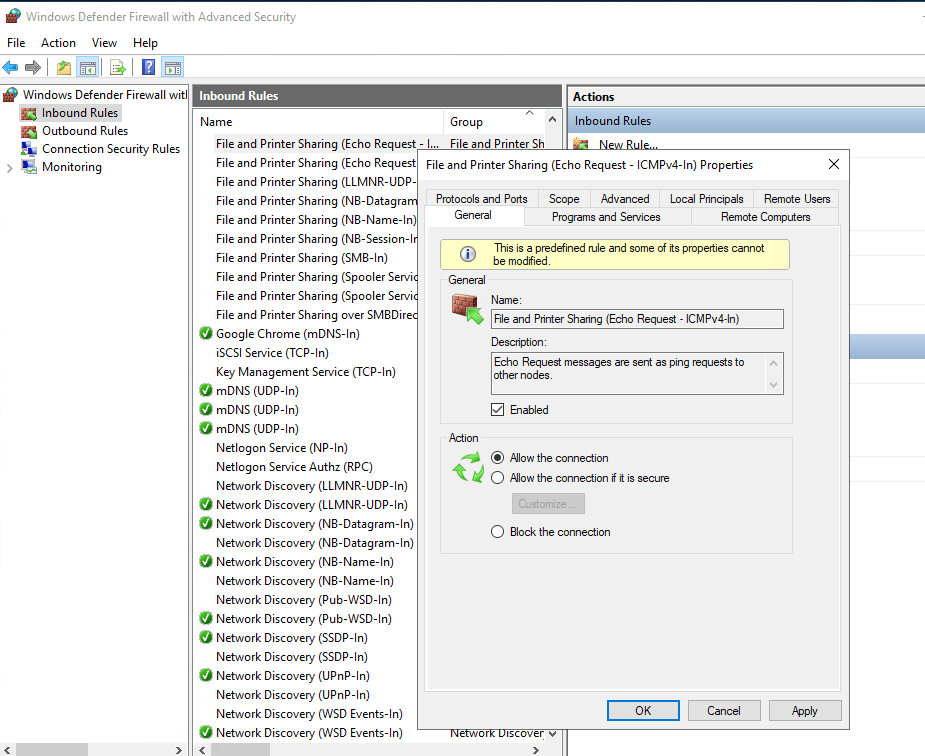The width and height of the screenshot is (925, 756).
Task: Open the Action menu
Action: coord(58,43)
